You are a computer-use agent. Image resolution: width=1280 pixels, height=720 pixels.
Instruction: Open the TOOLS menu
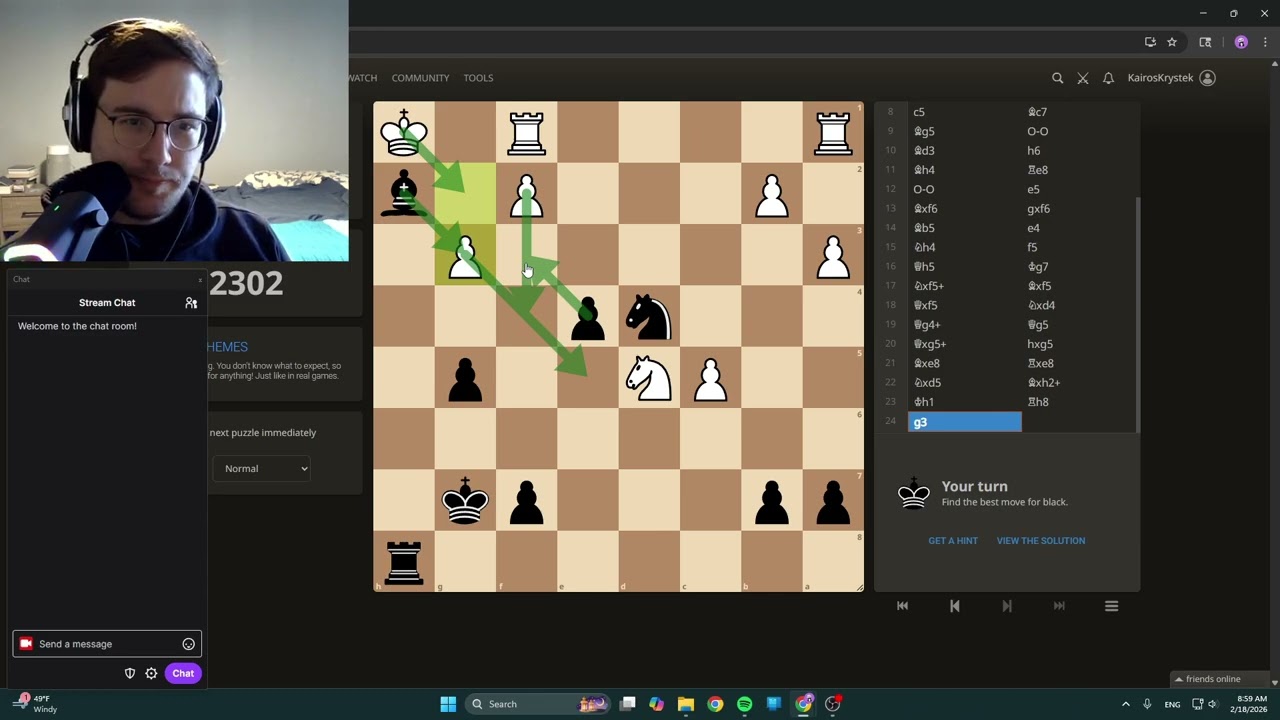coord(478,78)
